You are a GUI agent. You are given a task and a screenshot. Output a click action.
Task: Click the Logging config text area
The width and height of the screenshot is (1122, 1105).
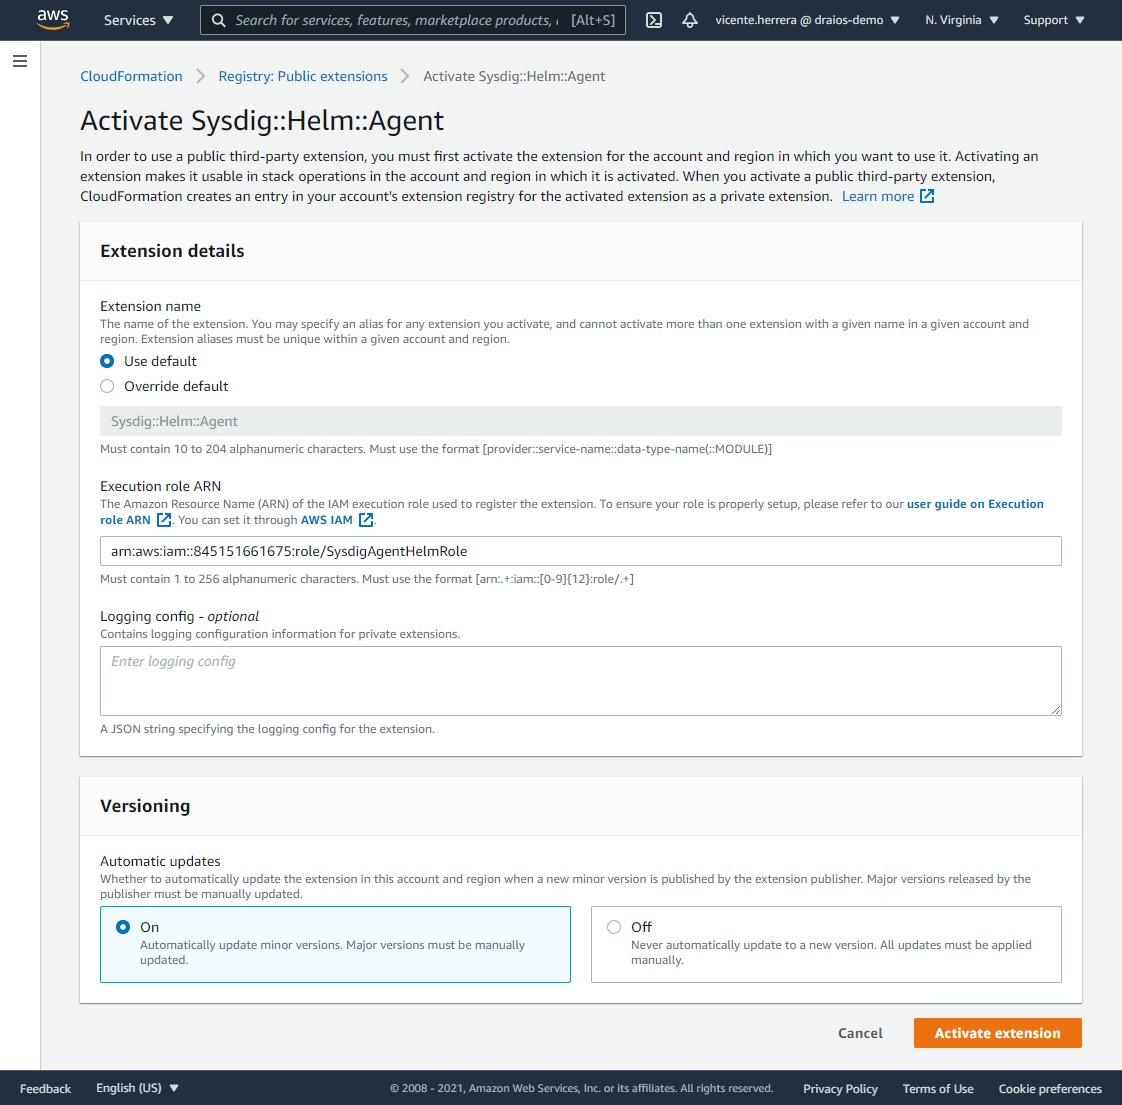click(581, 681)
